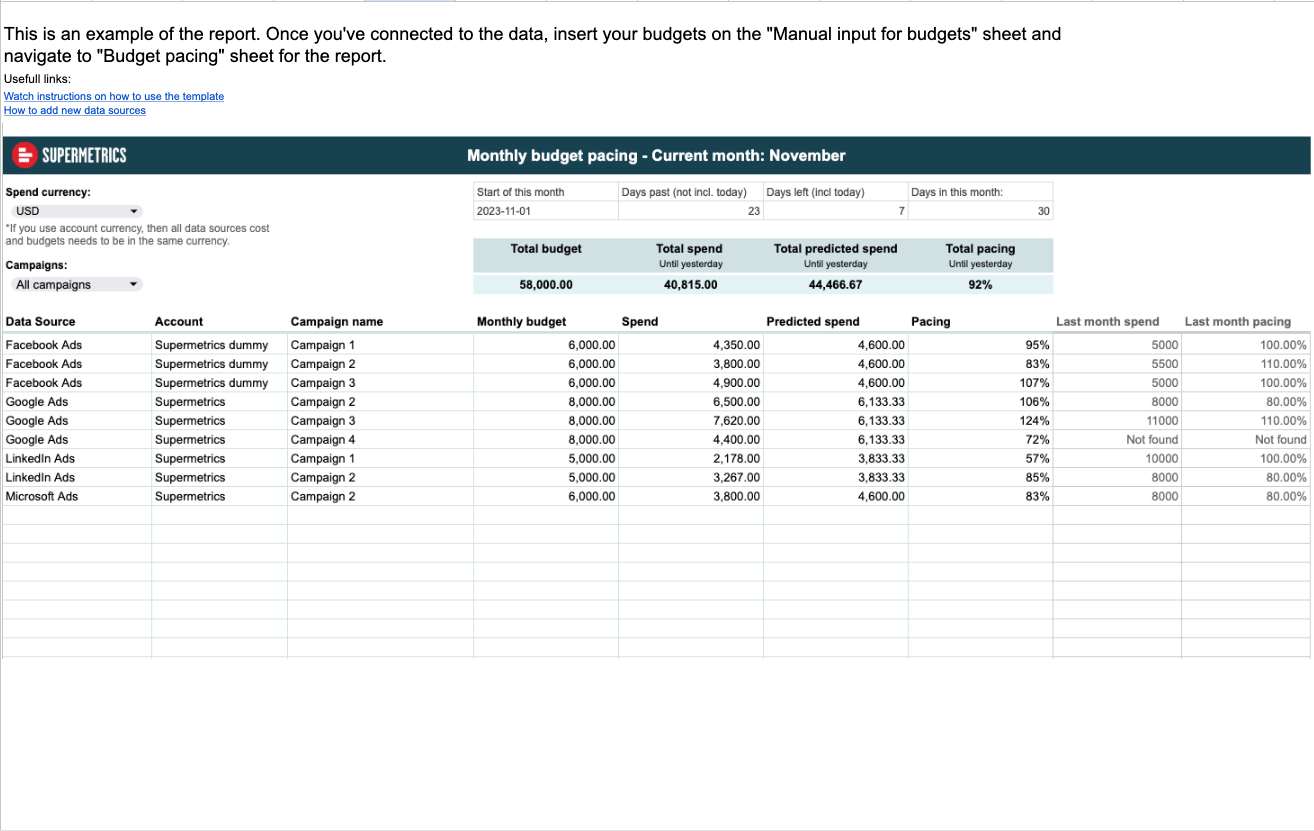
Task: Click the Total predicted spend value 44,466.67
Action: [x=835, y=285]
